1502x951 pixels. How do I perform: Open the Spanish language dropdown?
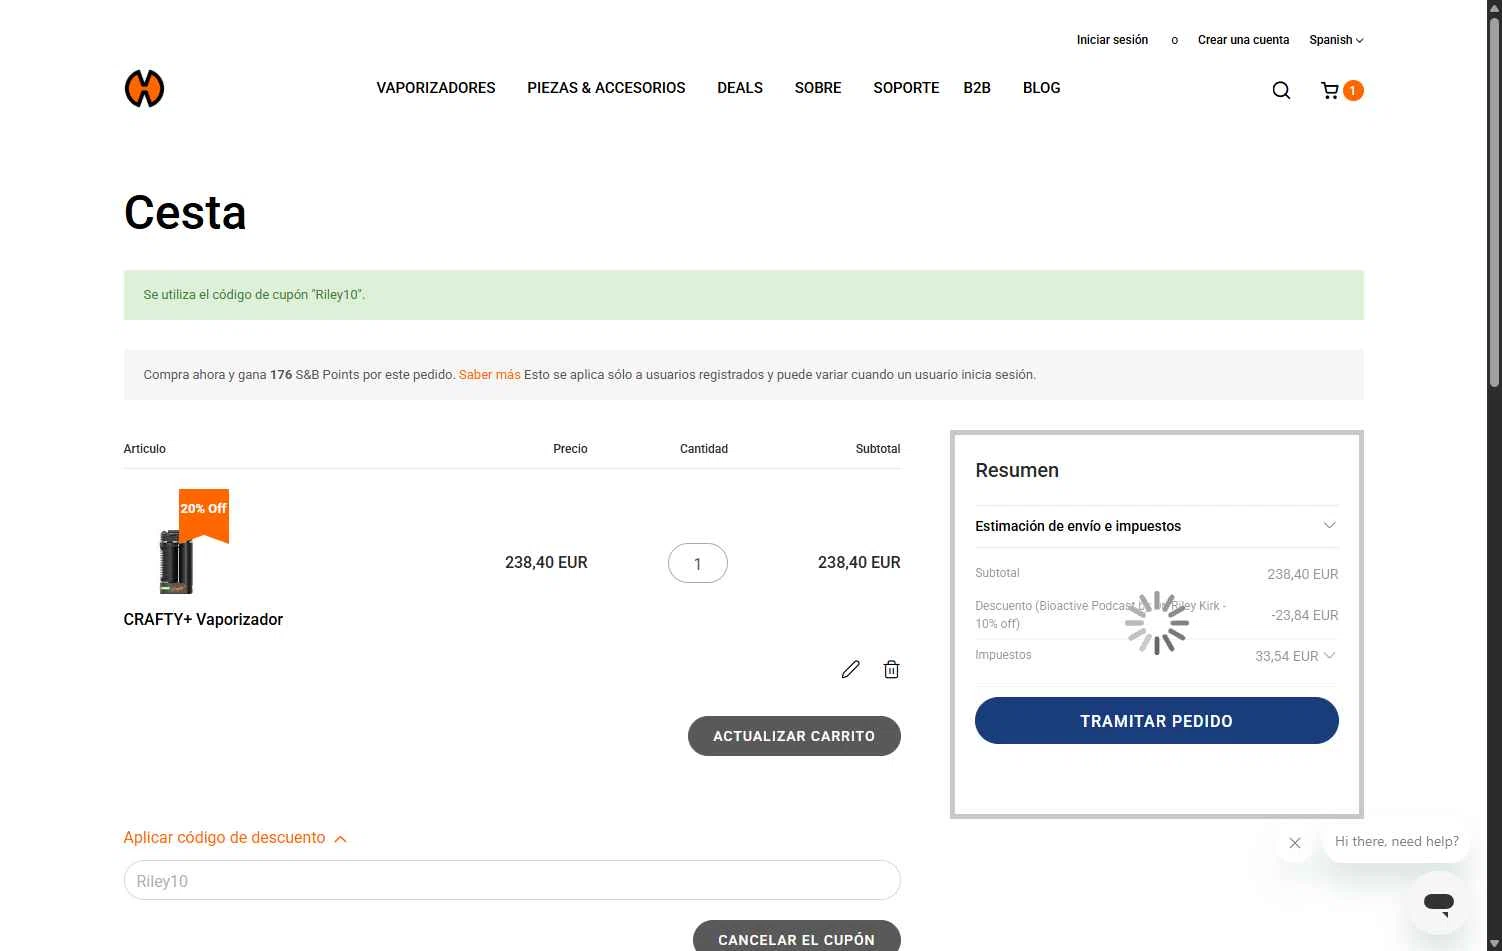[1336, 40]
